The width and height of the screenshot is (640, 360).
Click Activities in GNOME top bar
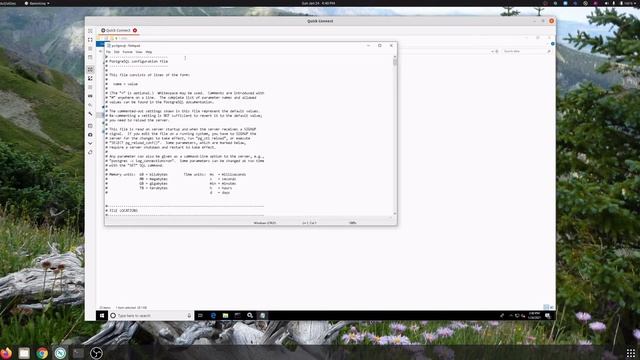coord(8,3)
